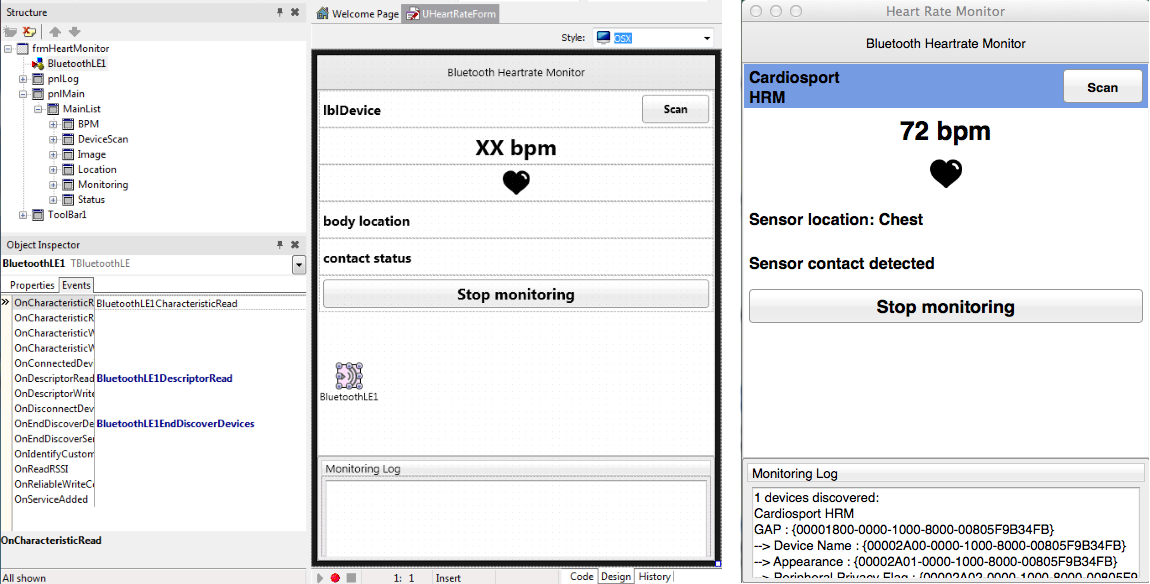Click the Scan button on the designed form
The height and width of the screenshot is (584, 1150).
tap(675, 109)
